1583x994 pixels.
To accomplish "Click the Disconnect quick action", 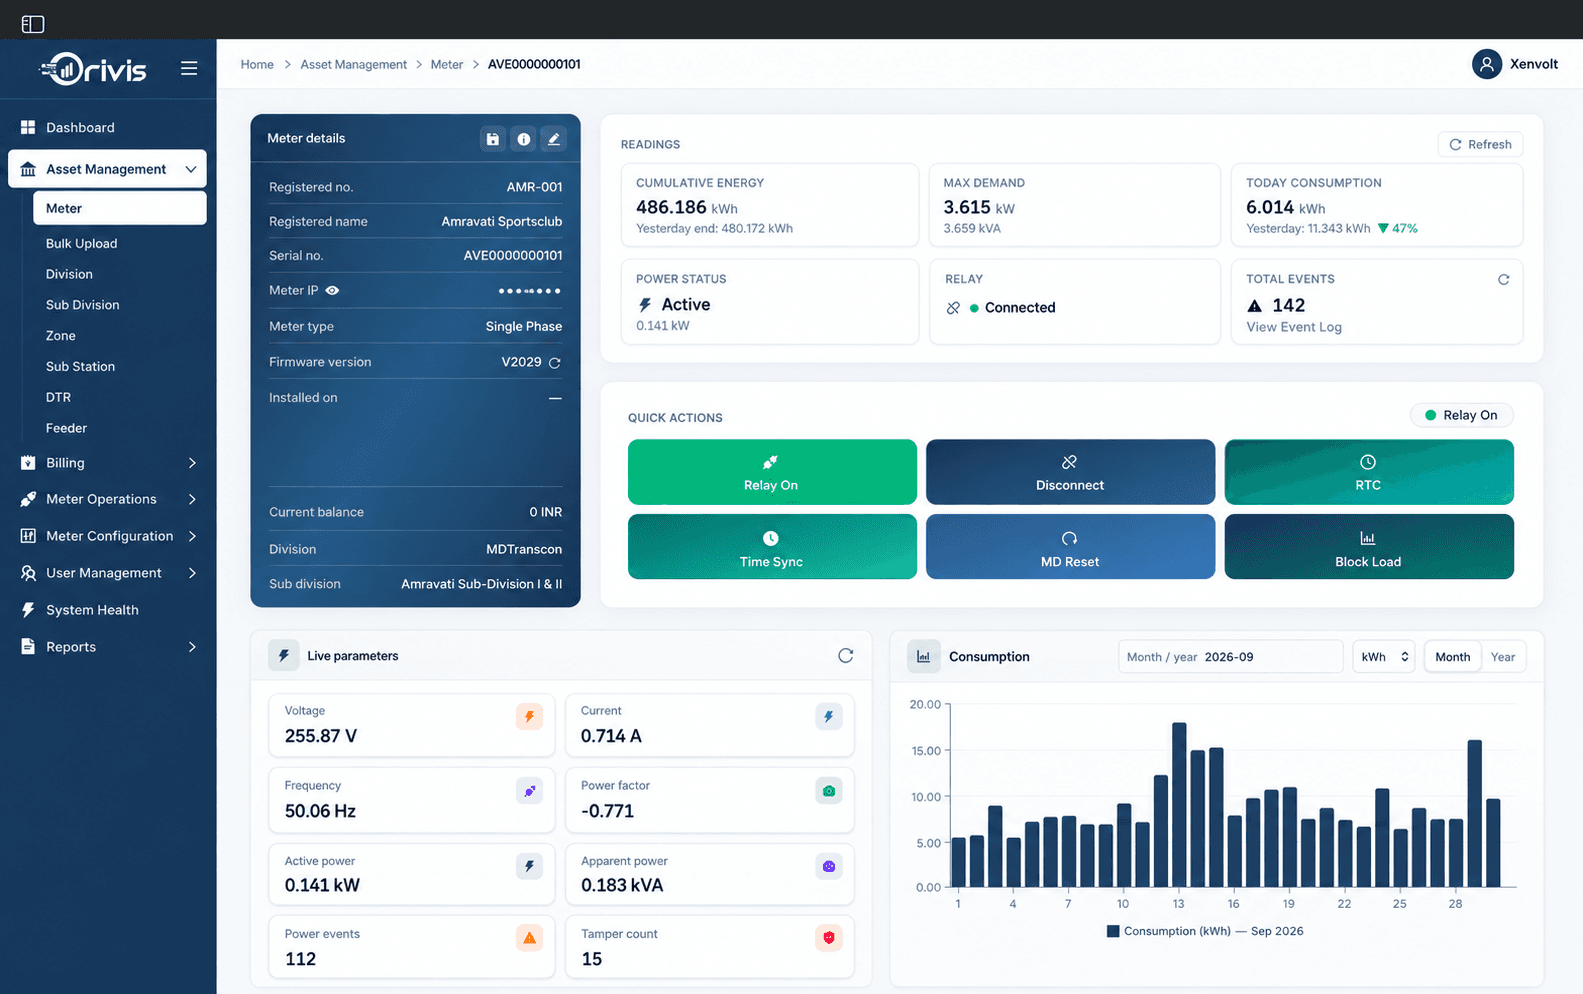I will click(1070, 472).
